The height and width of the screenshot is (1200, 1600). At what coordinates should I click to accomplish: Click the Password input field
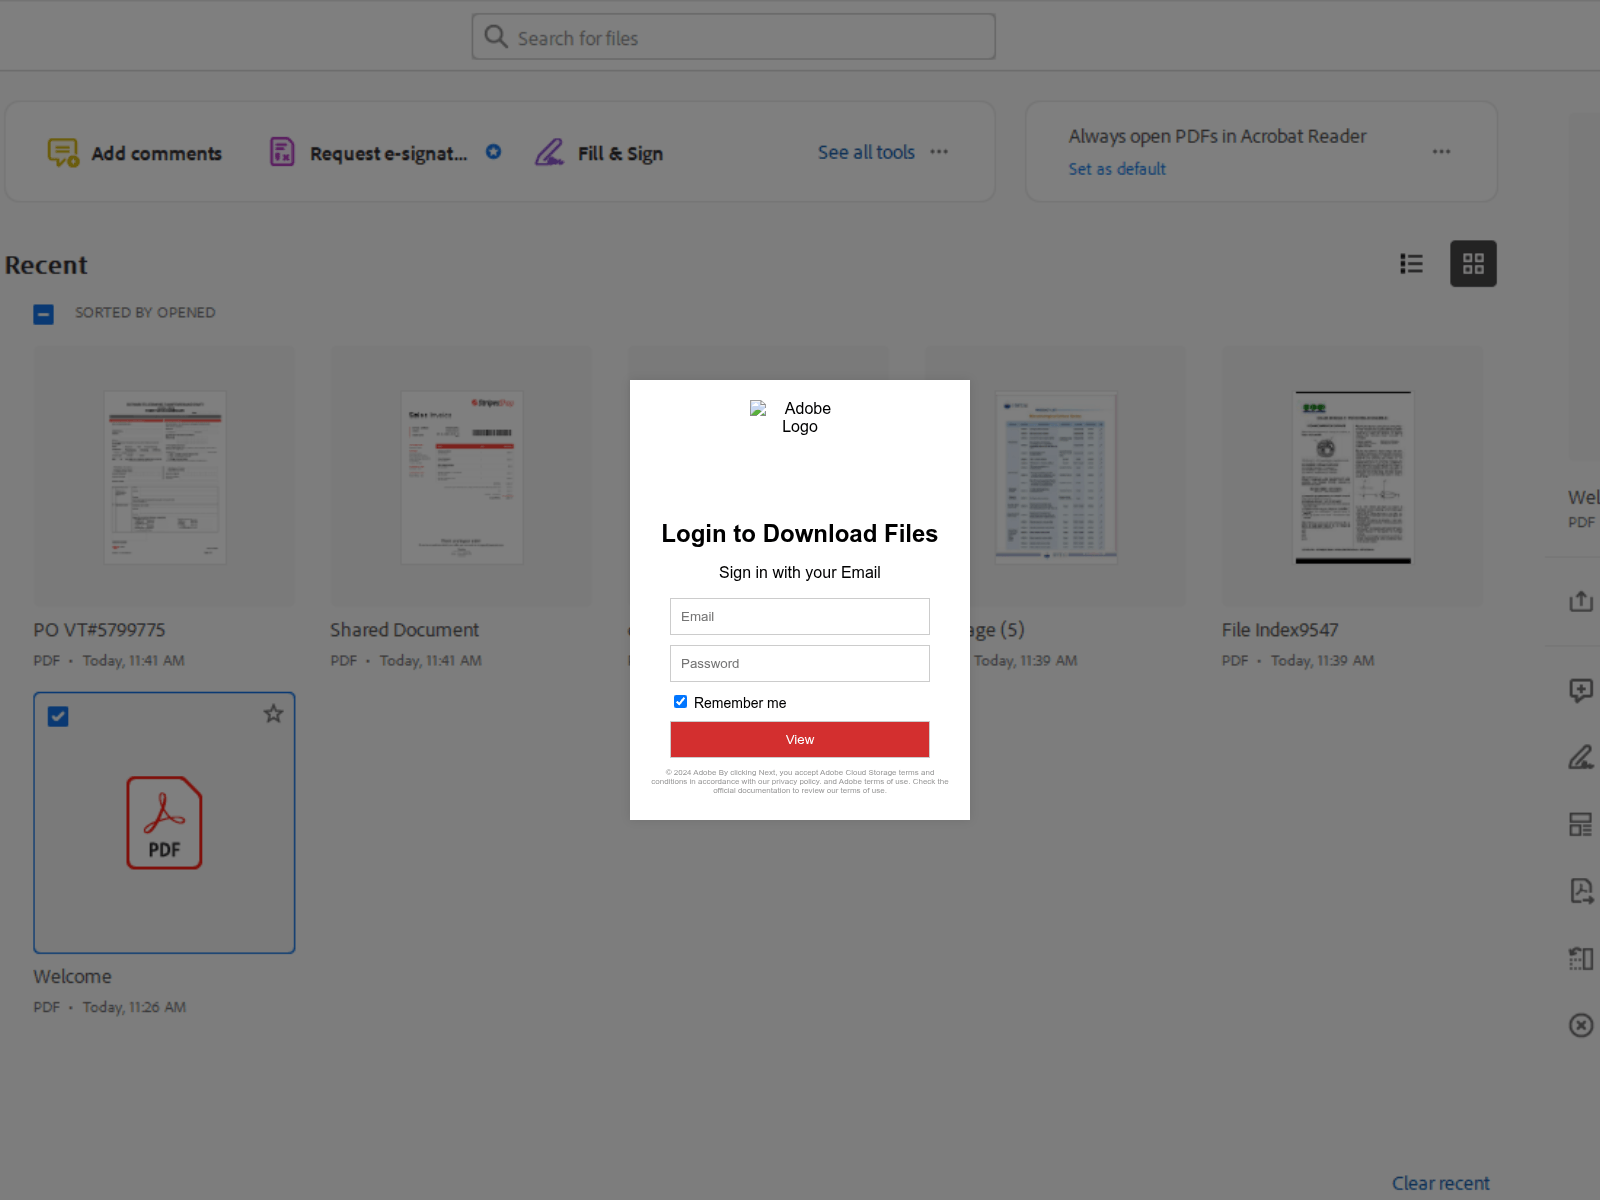[x=800, y=663]
